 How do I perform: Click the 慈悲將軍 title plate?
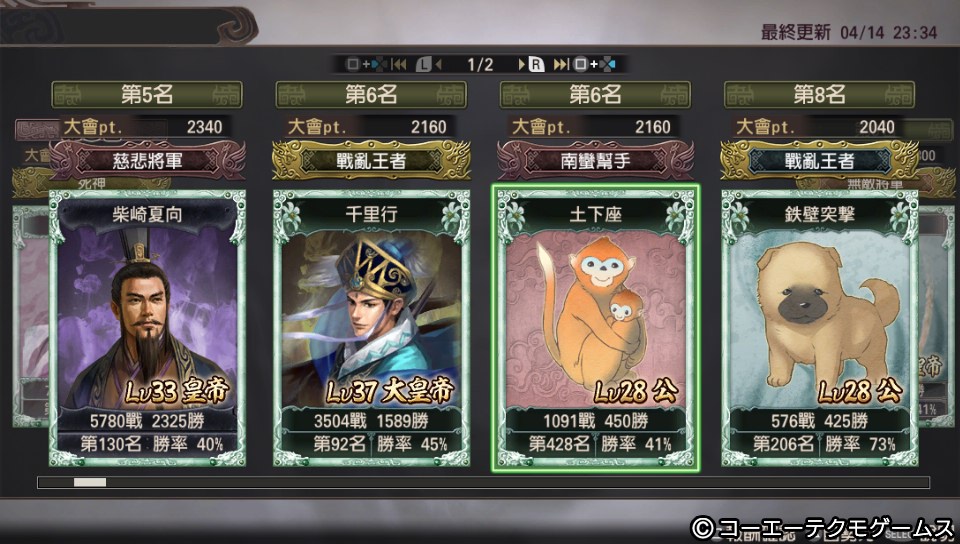click(x=147, y=160)
